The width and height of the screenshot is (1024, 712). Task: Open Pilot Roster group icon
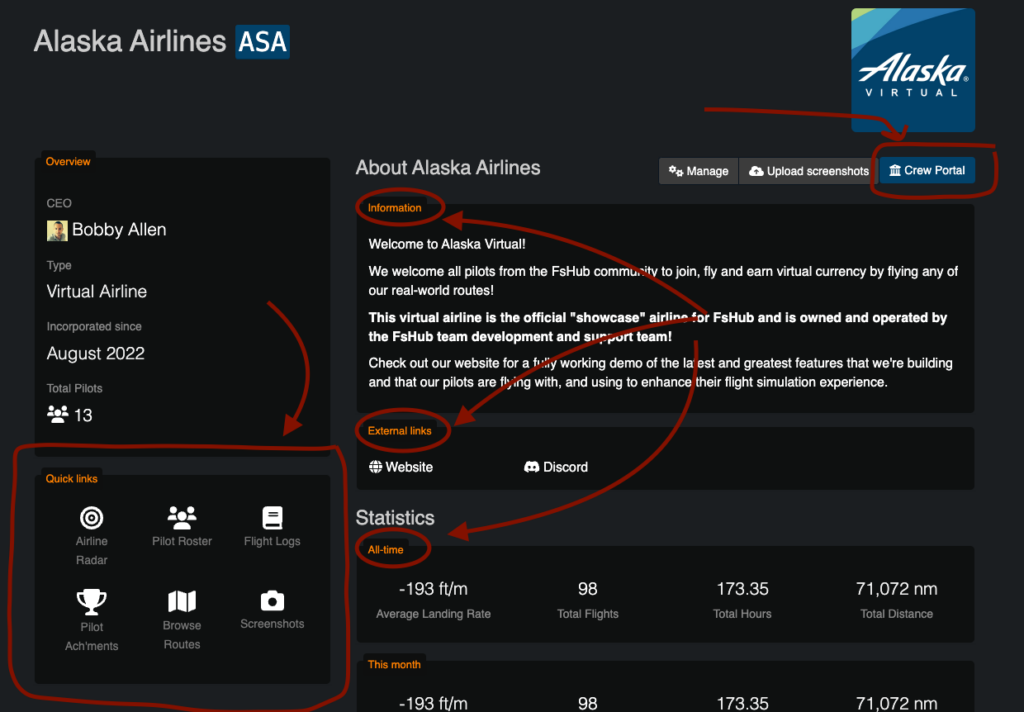tap(182, 517)
